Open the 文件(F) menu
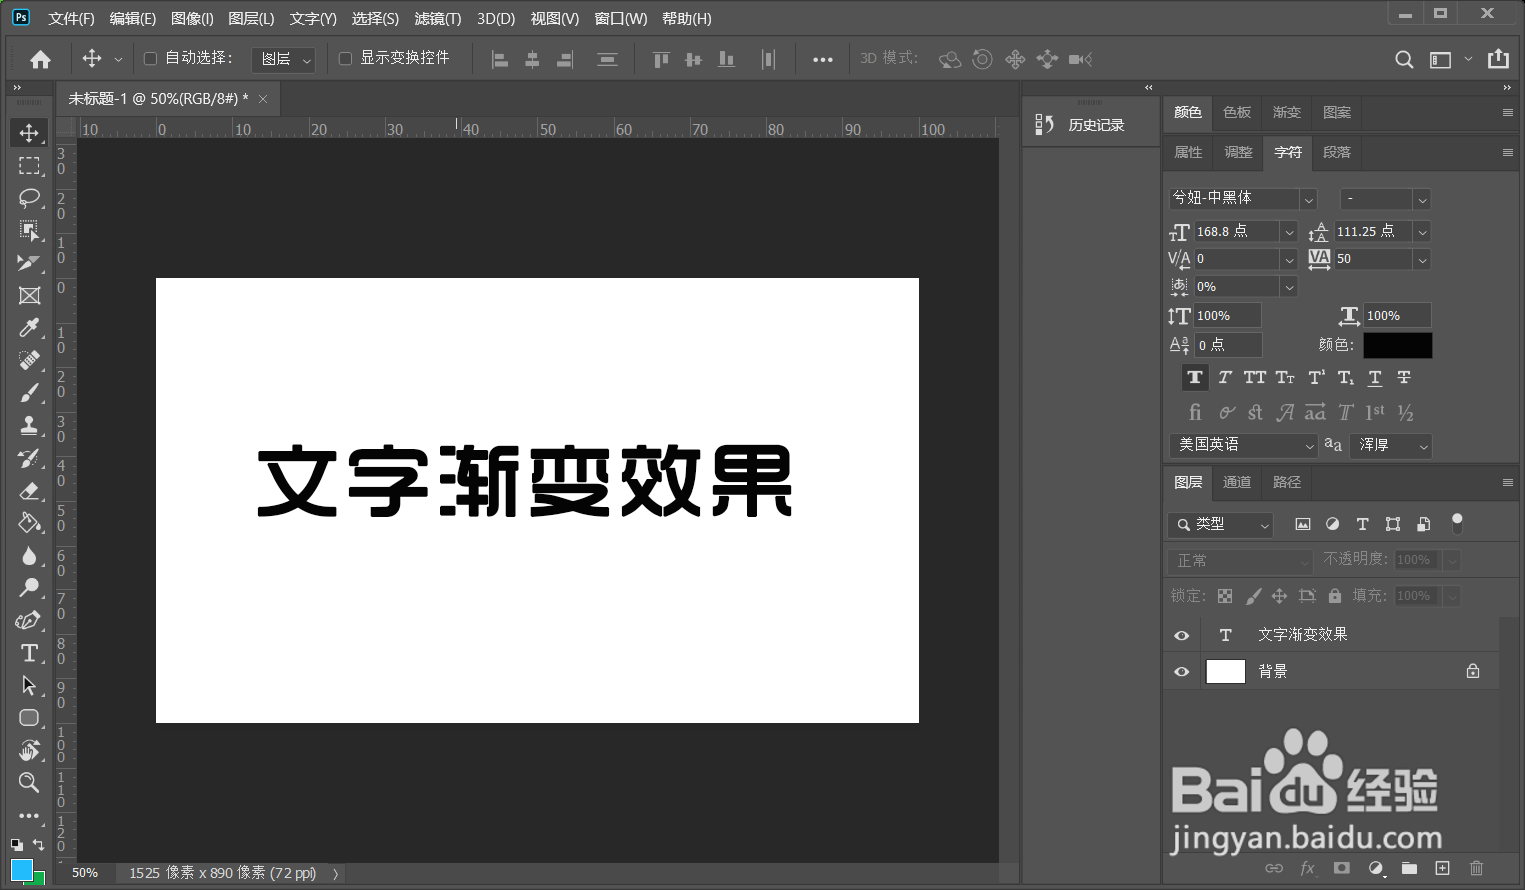Viewport: 1525px width, 890px height. coord(71,19)
